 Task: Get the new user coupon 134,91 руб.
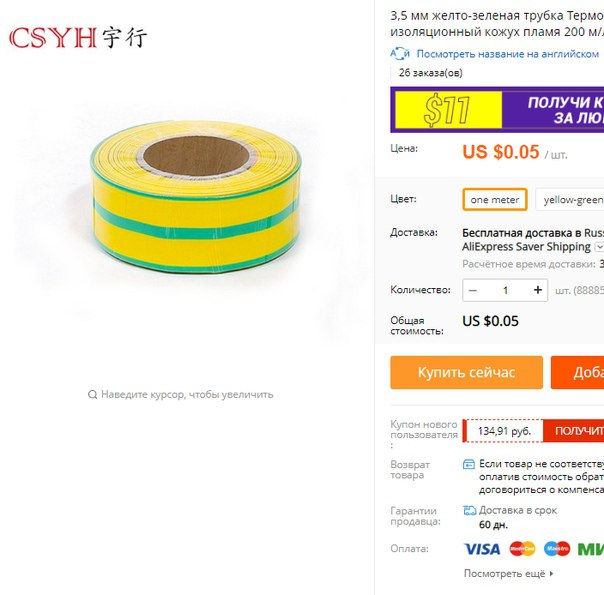tap(573, 431)
